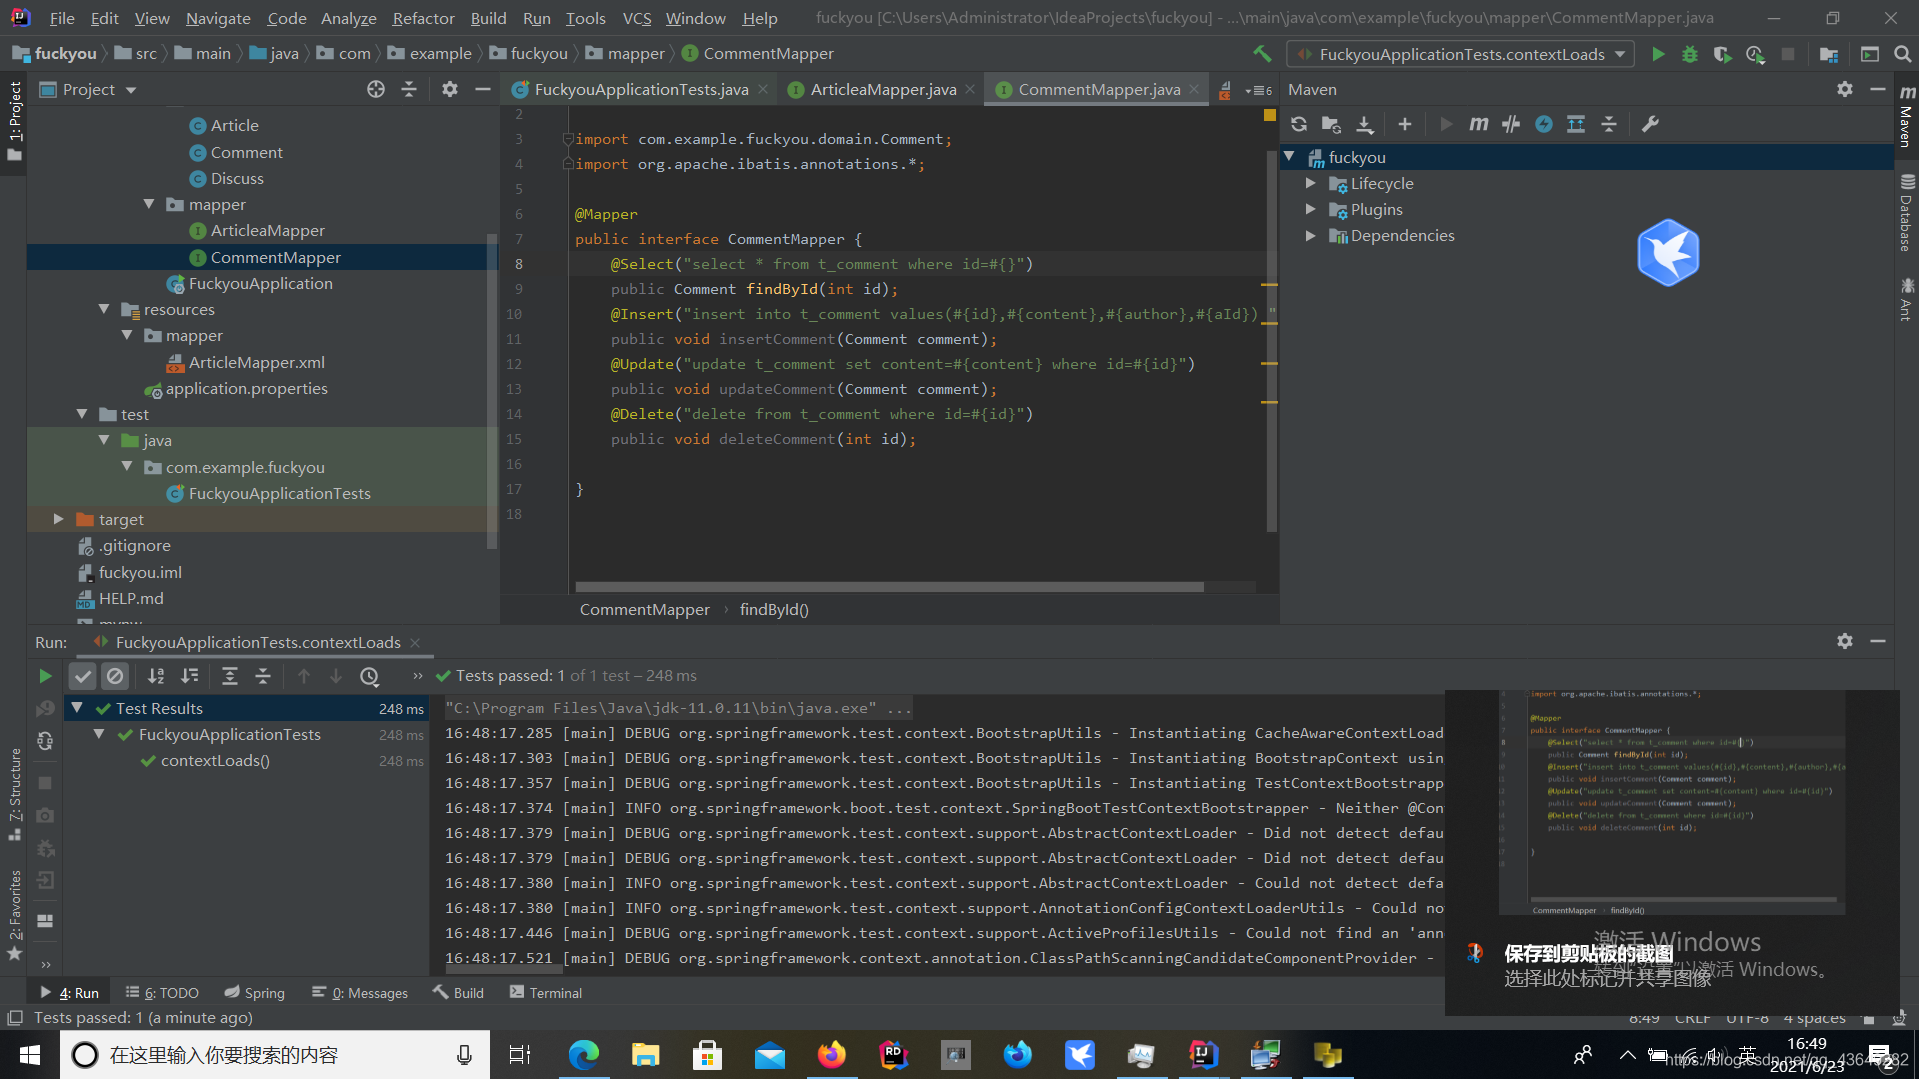Open Firefox from the taskbar
Image resolution: width=1919 pixels, height=1079 pixels.
pyautogui.click(x=831, y=1054)
